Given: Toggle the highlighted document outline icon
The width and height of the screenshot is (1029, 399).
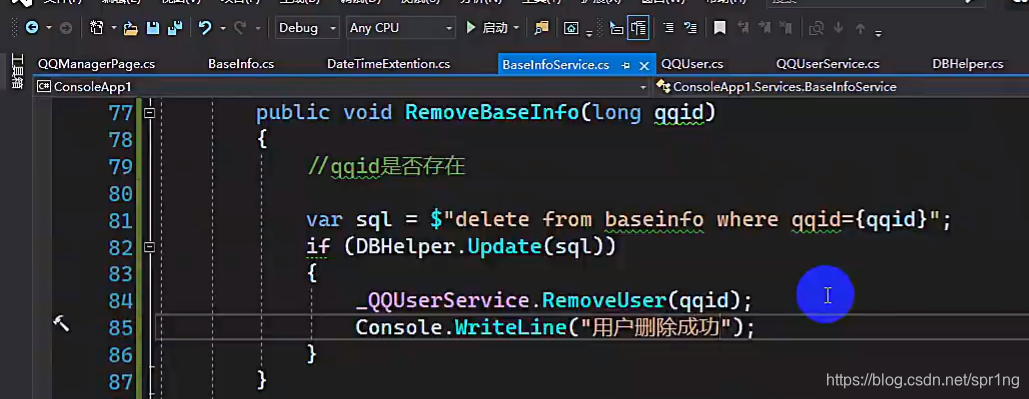Looking at the screenshot, I should pyautogui.click(x=639, y=28).
